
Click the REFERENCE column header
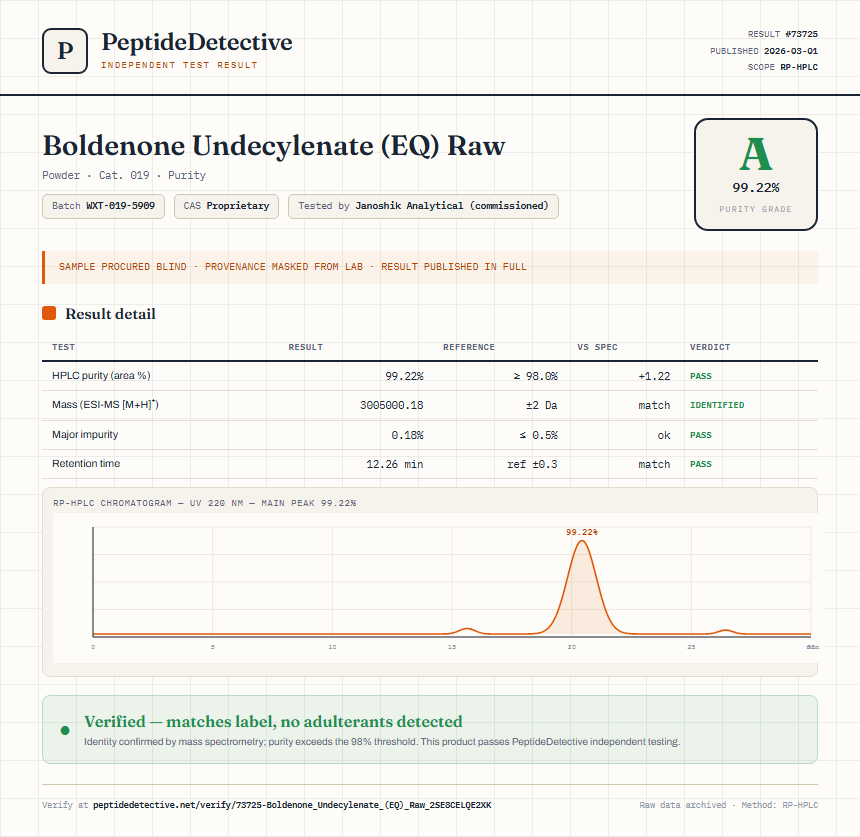tap(469, 347)
